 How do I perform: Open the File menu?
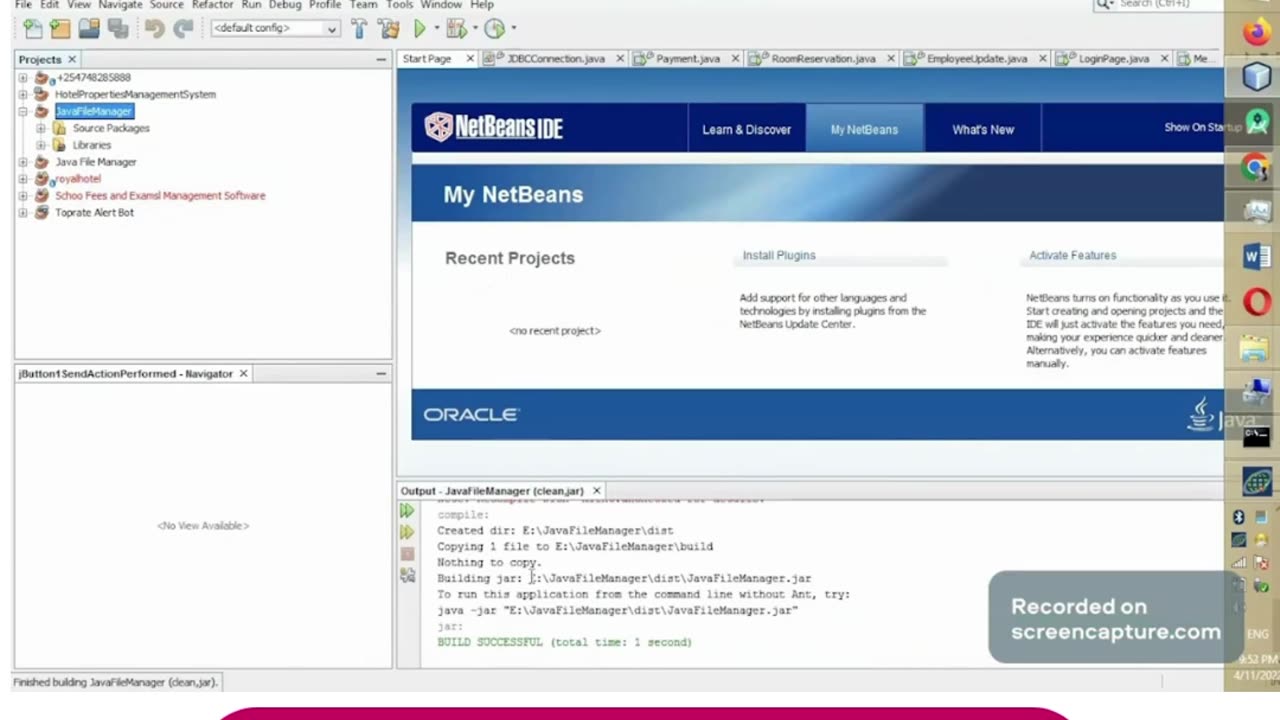[x=23, y=5]
